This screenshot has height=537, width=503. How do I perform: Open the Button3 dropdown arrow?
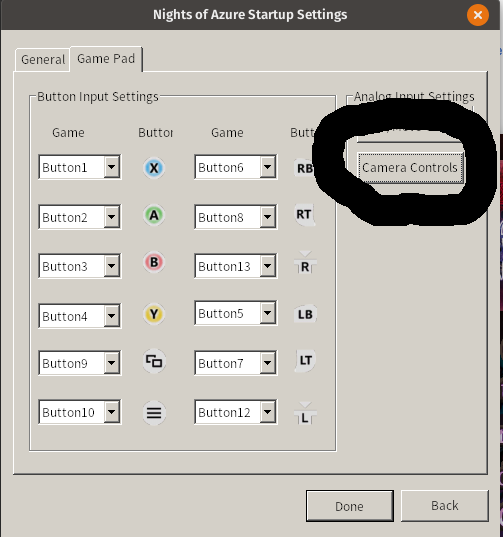(x=112, y=266)
